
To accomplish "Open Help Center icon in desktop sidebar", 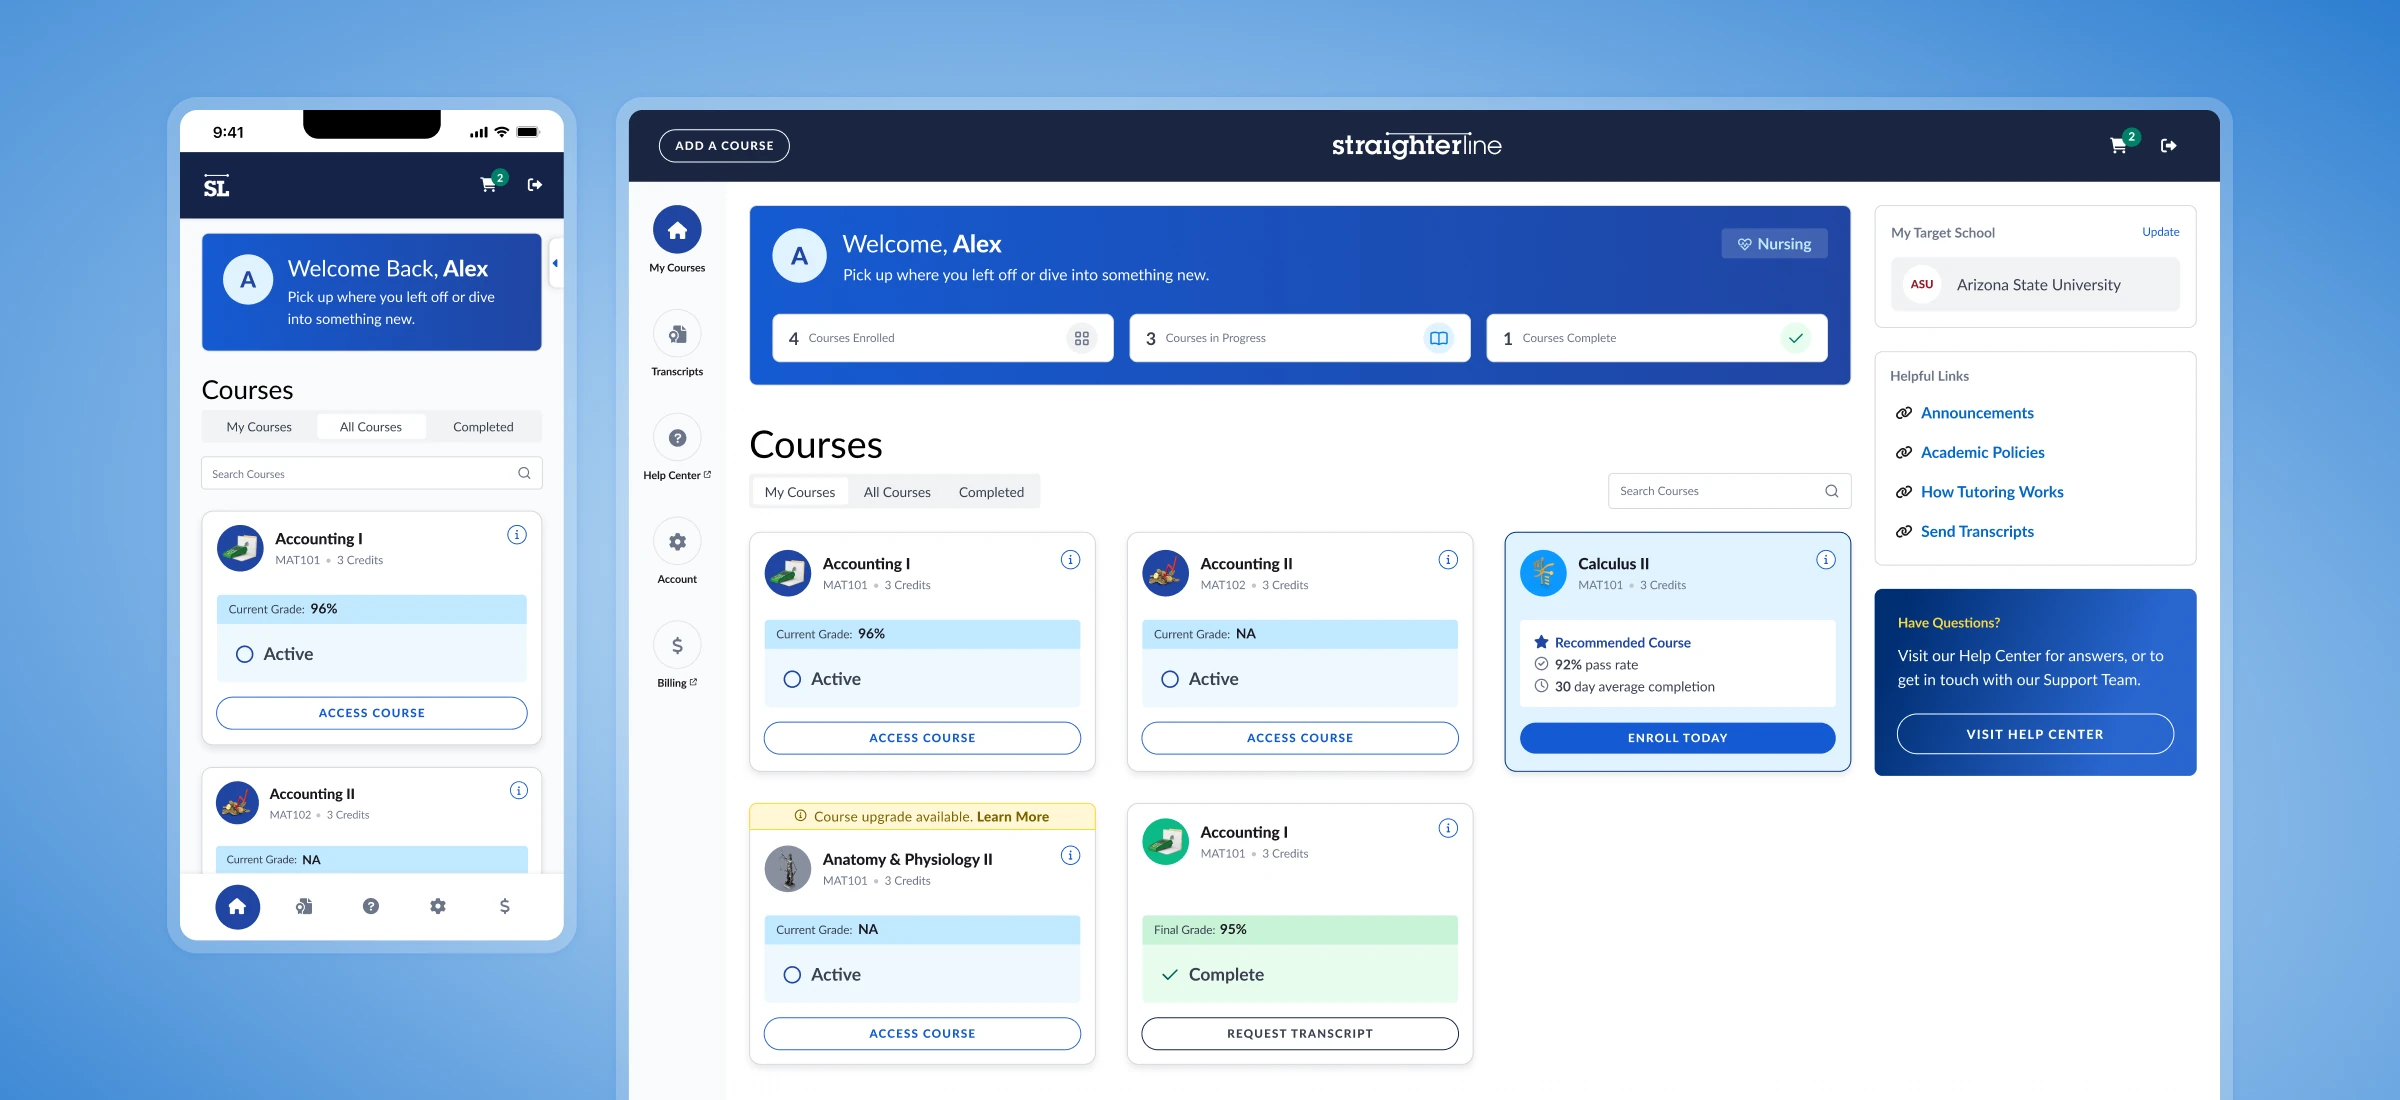I will (x=677, y=438).
